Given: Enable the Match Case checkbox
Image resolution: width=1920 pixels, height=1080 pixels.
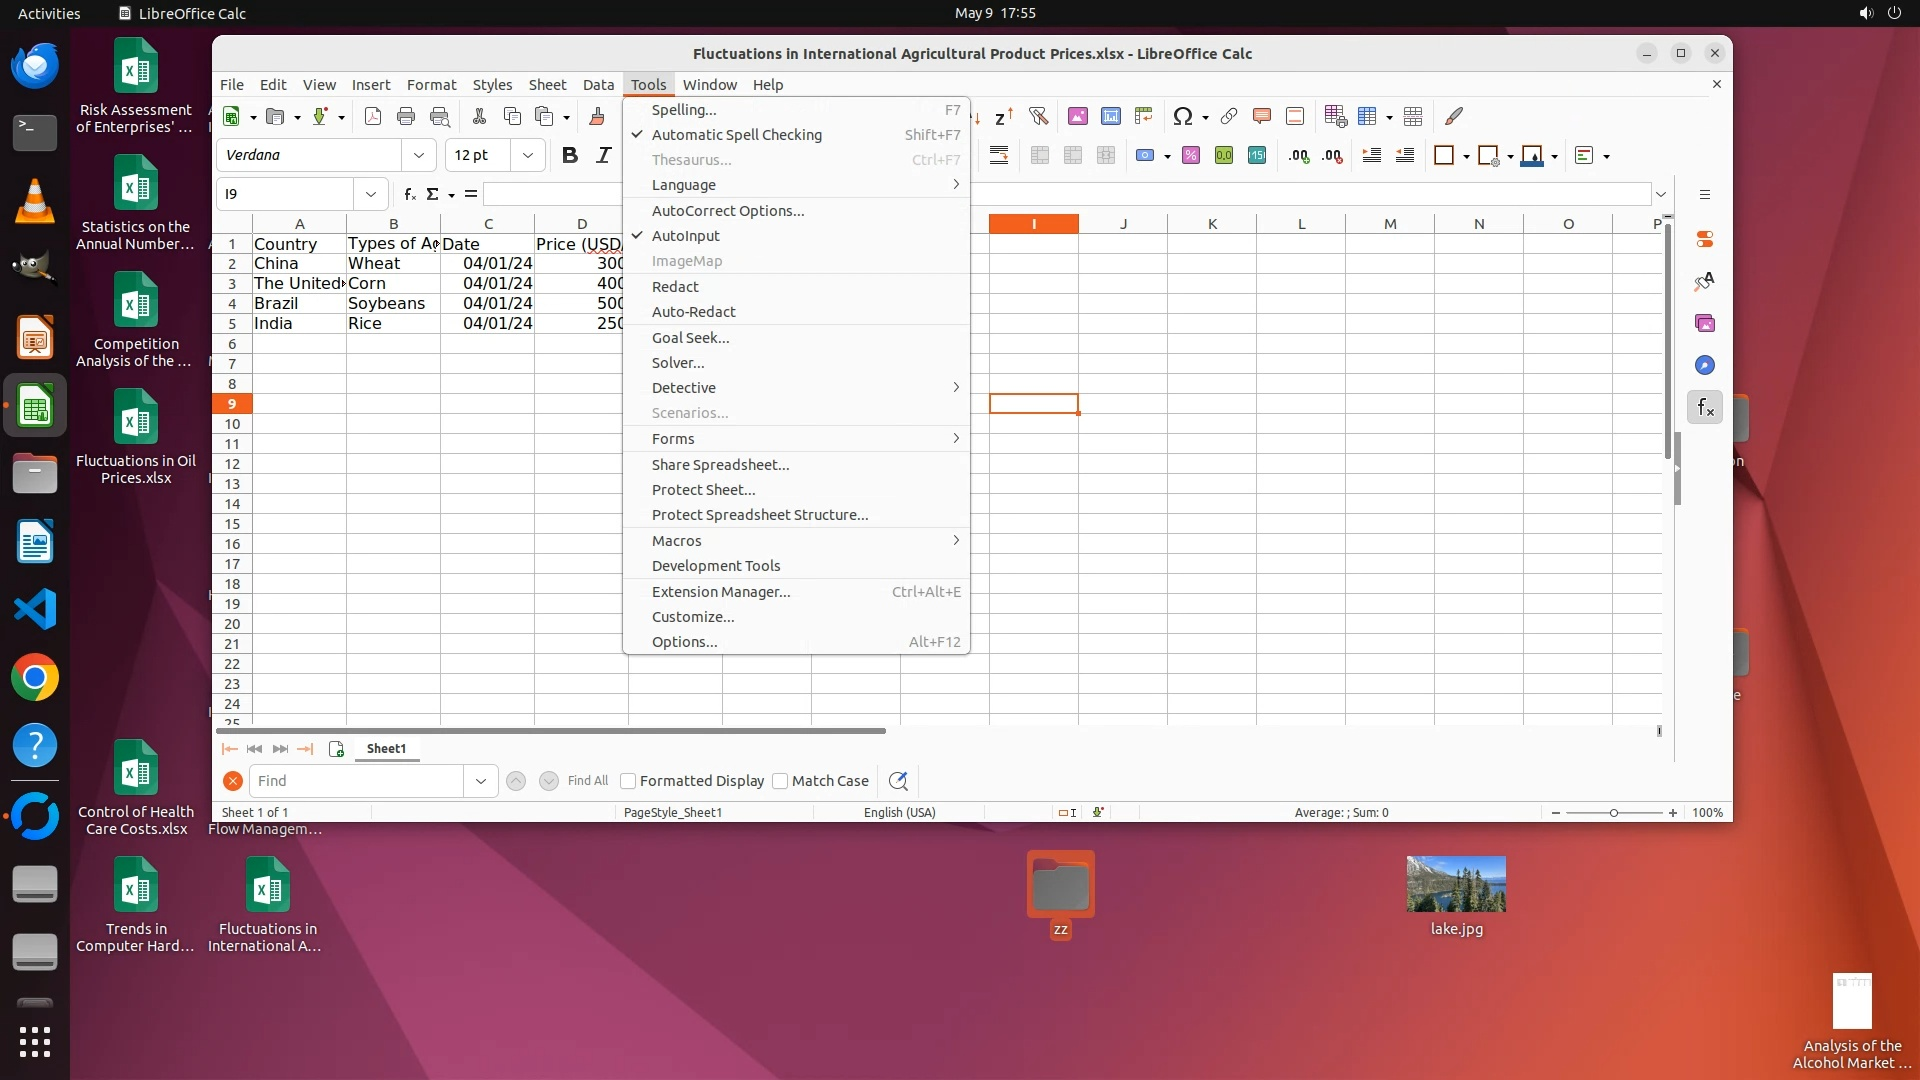Looking at the screenshot, I should coord(781,781).
